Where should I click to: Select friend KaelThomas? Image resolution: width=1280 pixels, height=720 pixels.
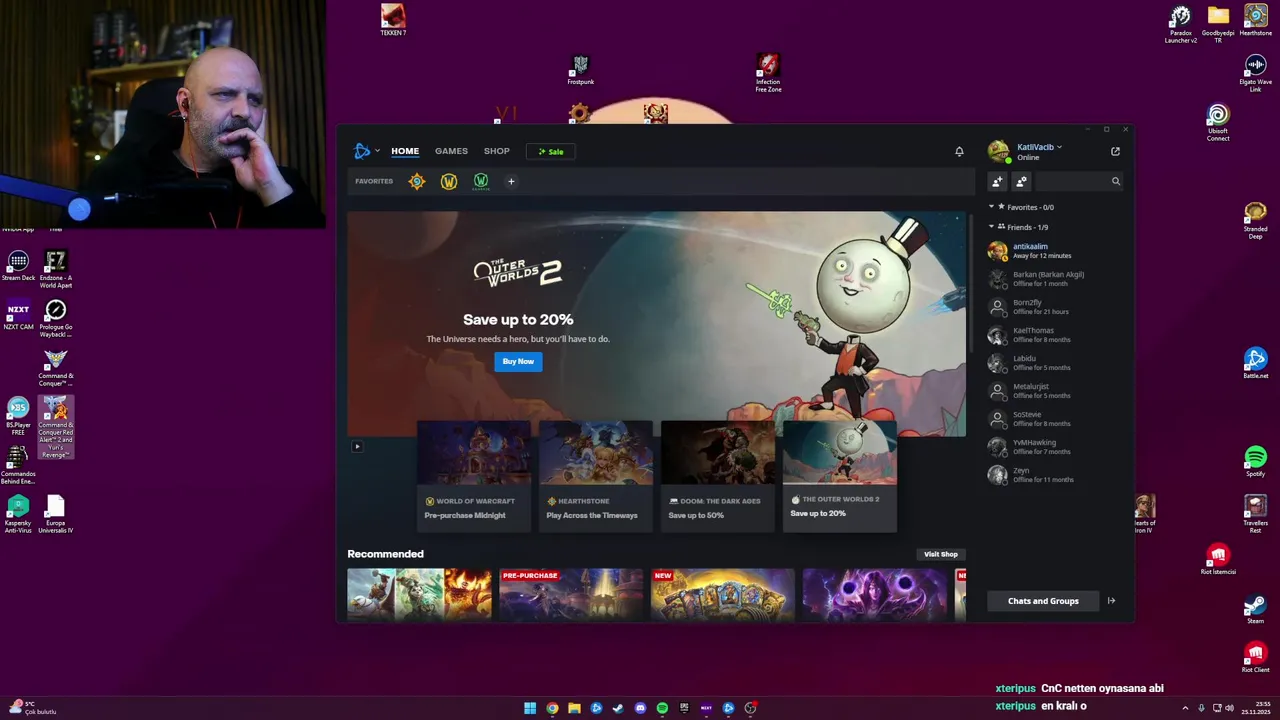pos(1055,335)
